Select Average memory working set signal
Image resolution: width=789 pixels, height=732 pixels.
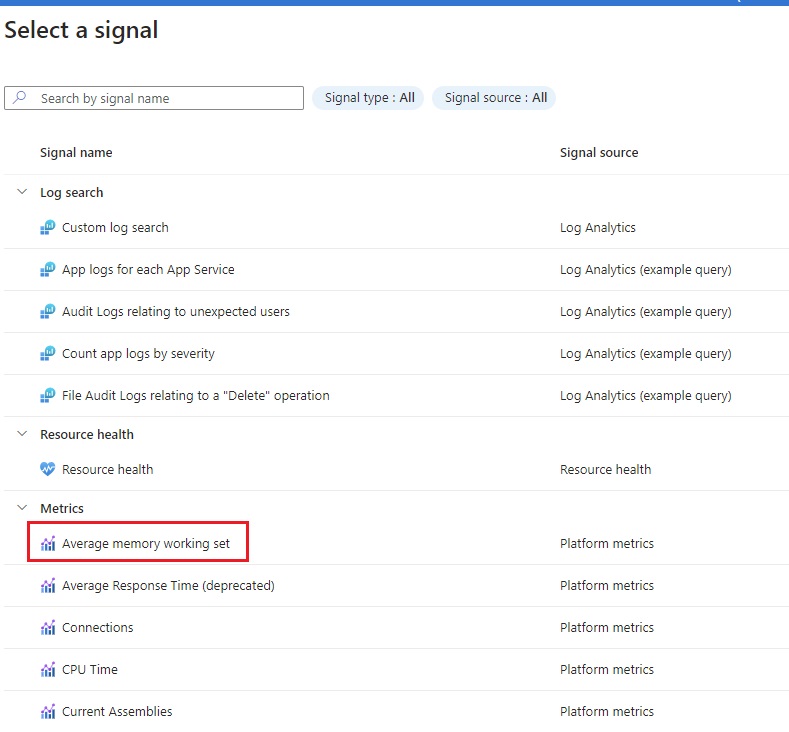(x=146, y=543)
